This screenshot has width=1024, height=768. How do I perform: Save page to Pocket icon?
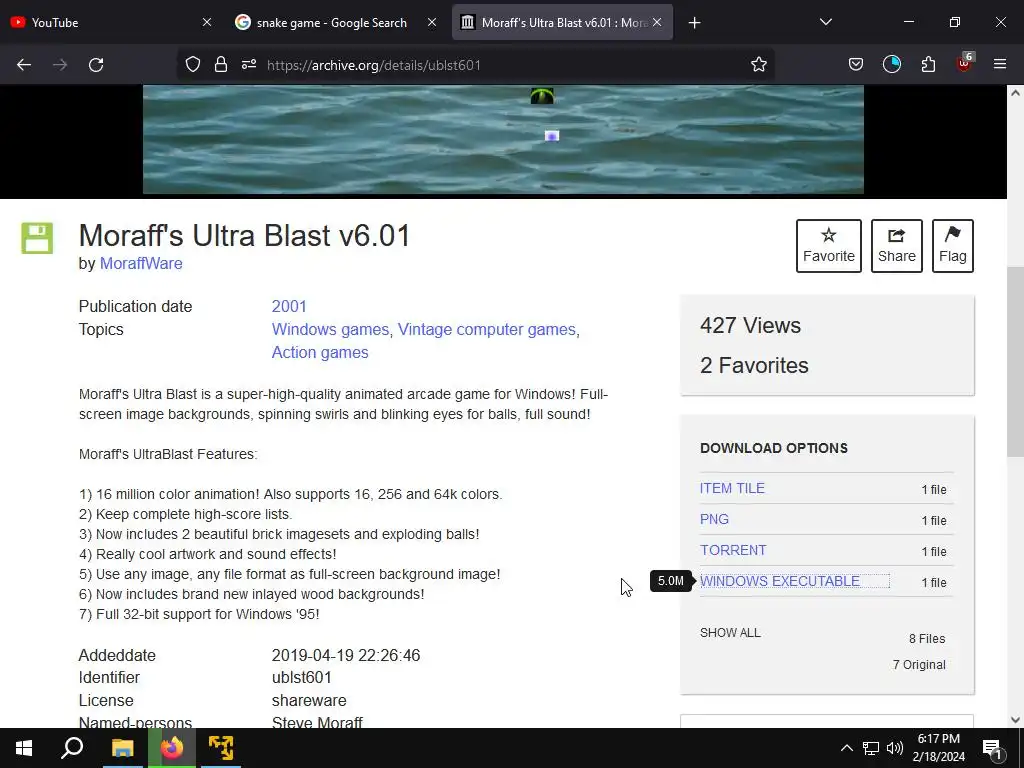pos(856,64)
